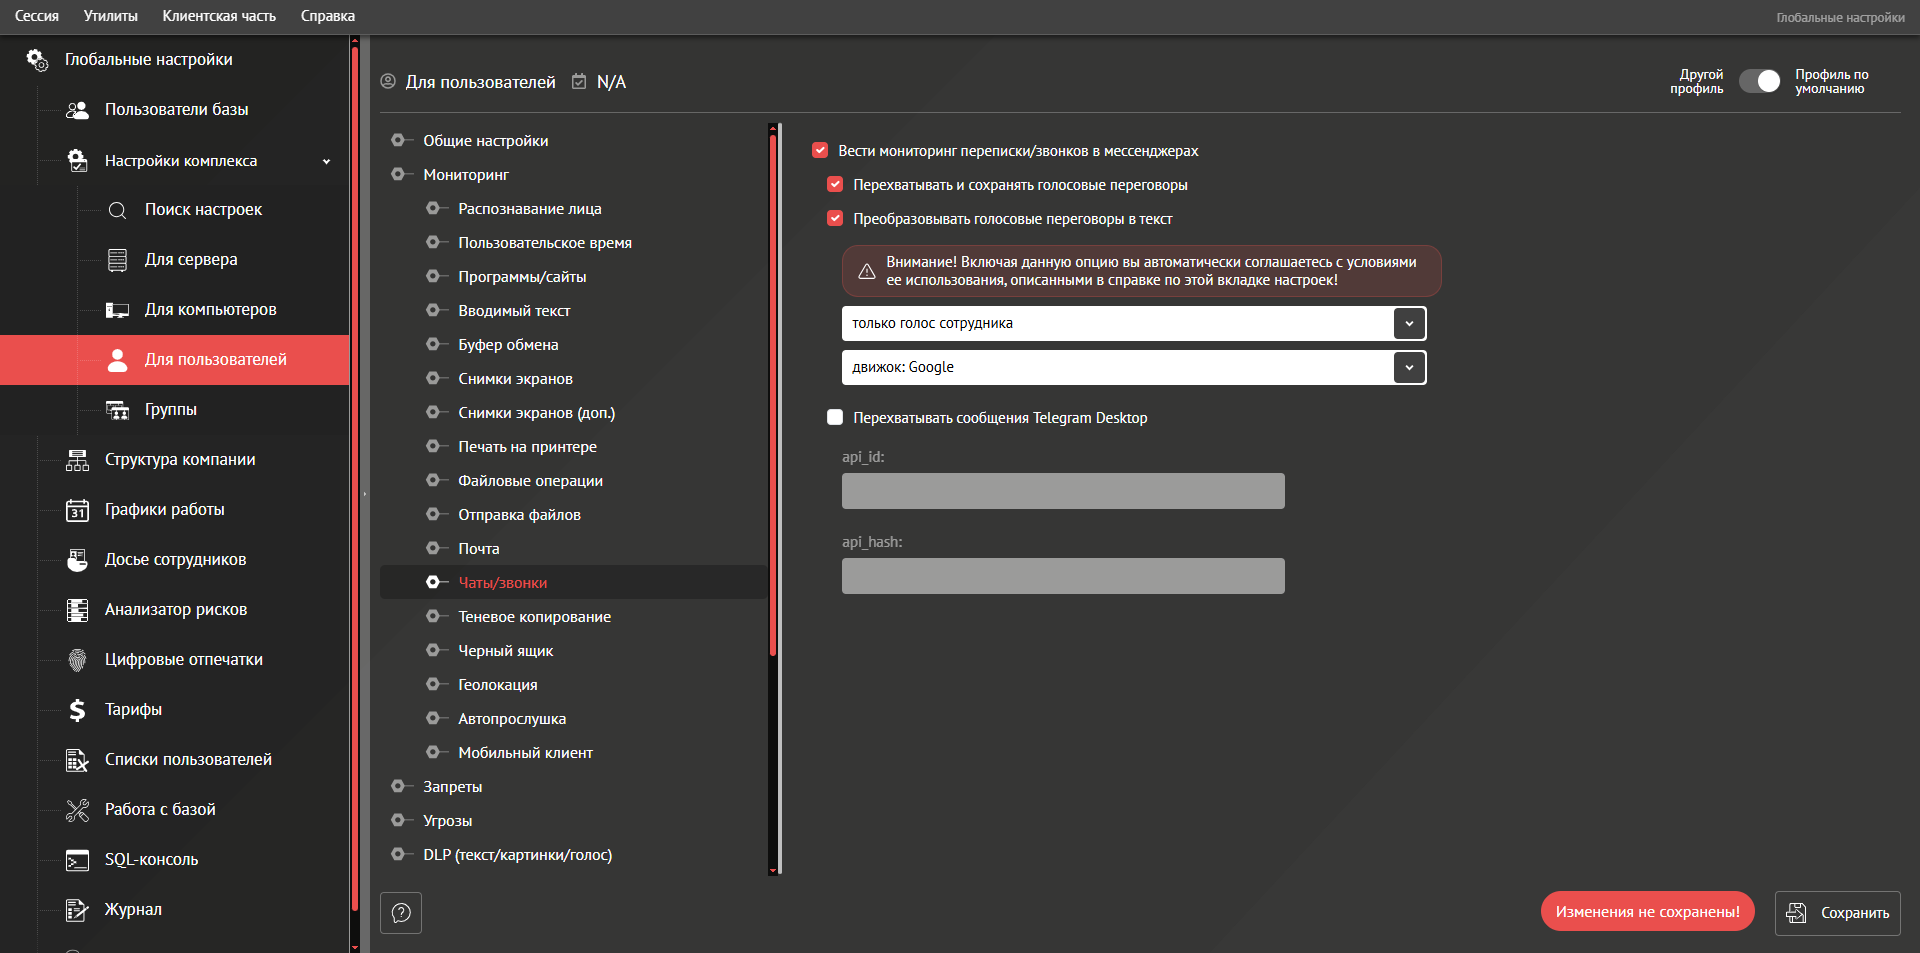Image resolution: width=1920 pixels, height=953 pixels.
Task: Click the Тарифы dollar sign icon
Action: tap(77, 710)
